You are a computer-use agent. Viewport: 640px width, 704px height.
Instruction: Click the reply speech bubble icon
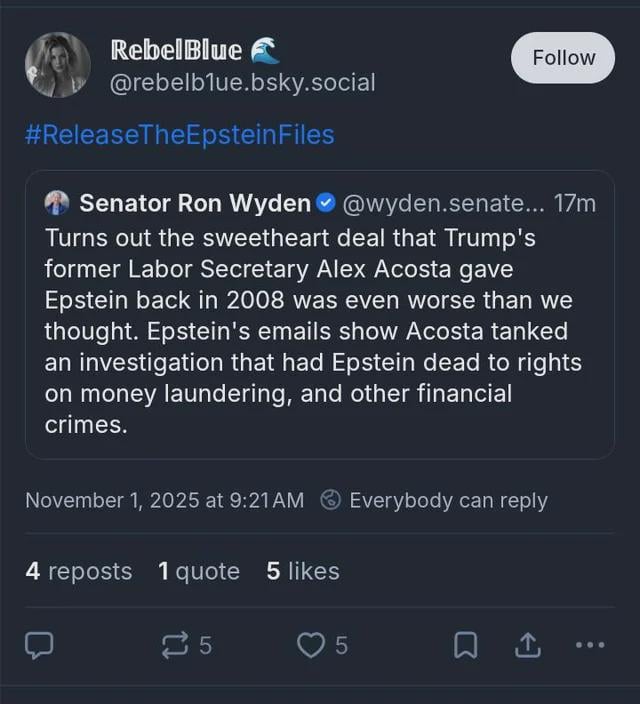pos(38,646)
